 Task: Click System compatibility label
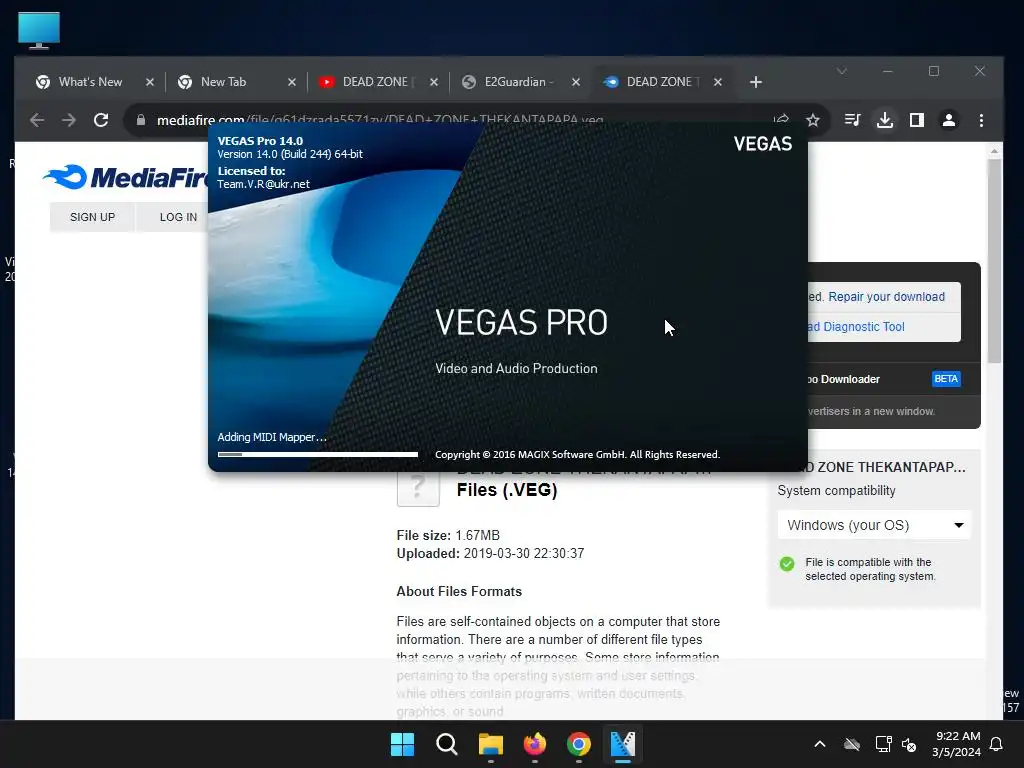836,491
